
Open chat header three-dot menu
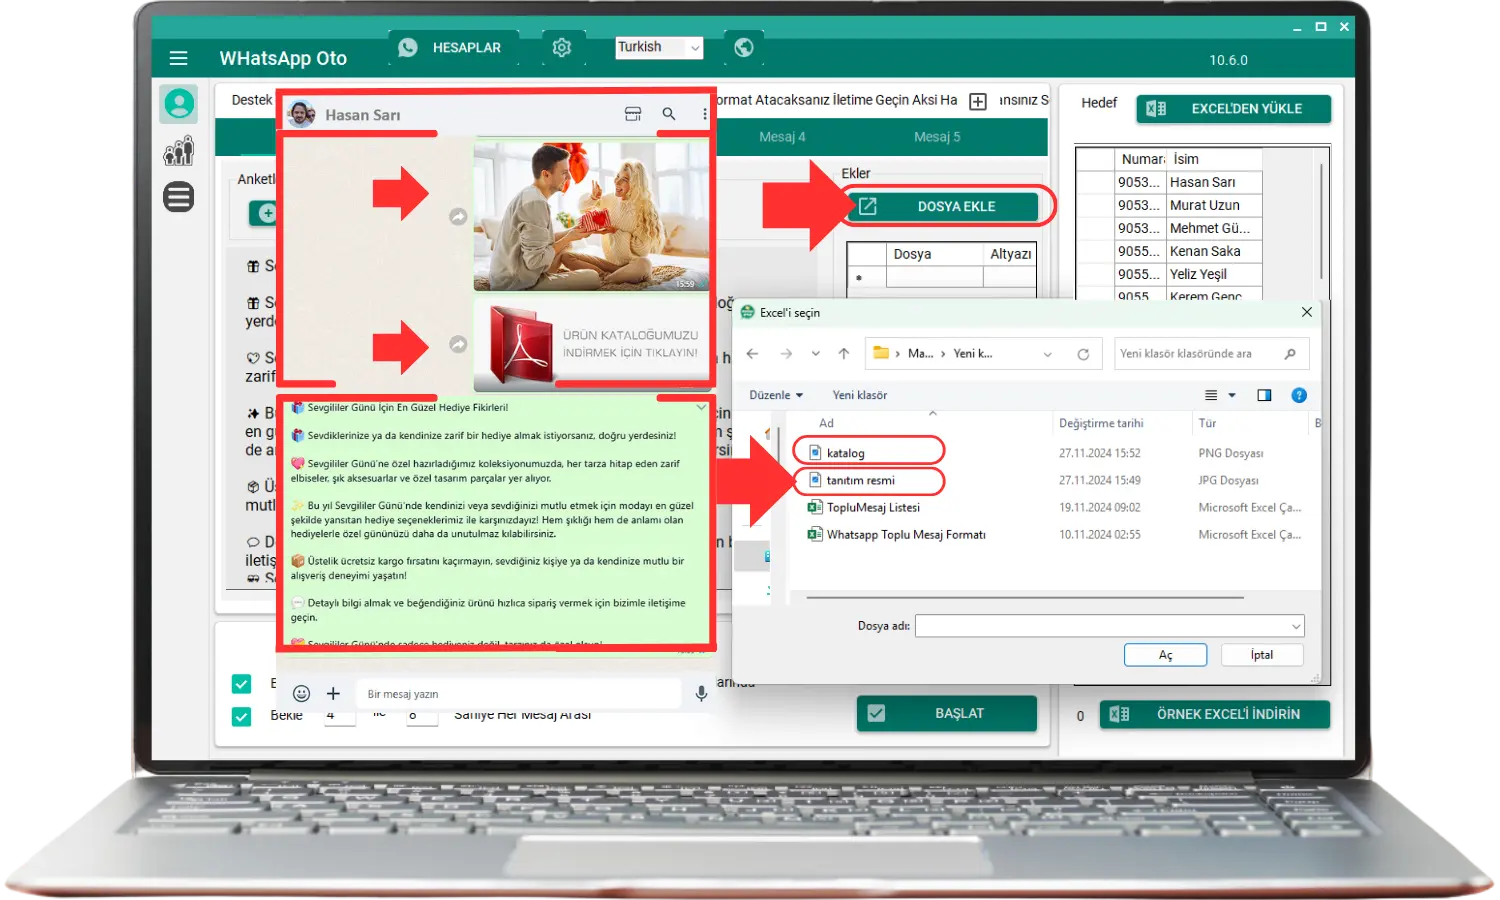(705, 114)
